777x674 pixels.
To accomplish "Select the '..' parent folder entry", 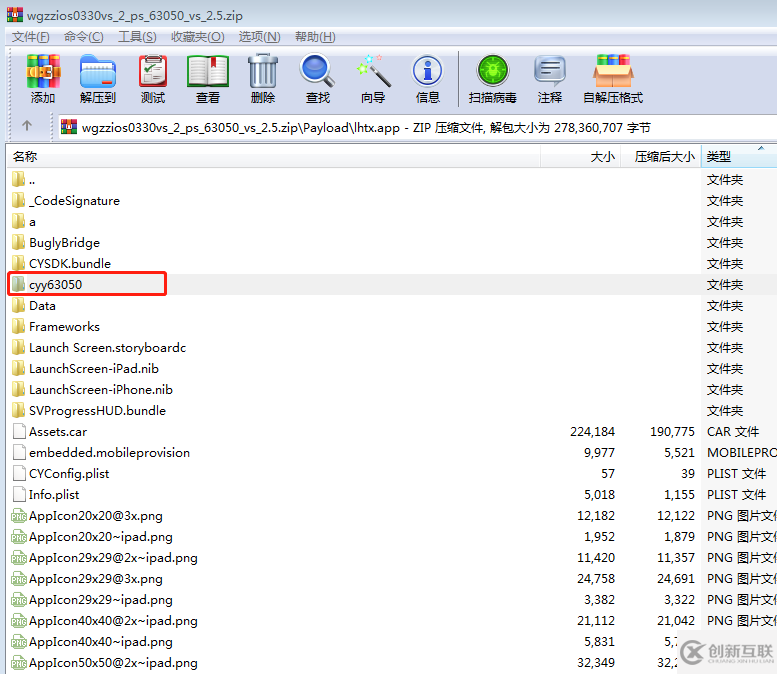I will (23, 179).
